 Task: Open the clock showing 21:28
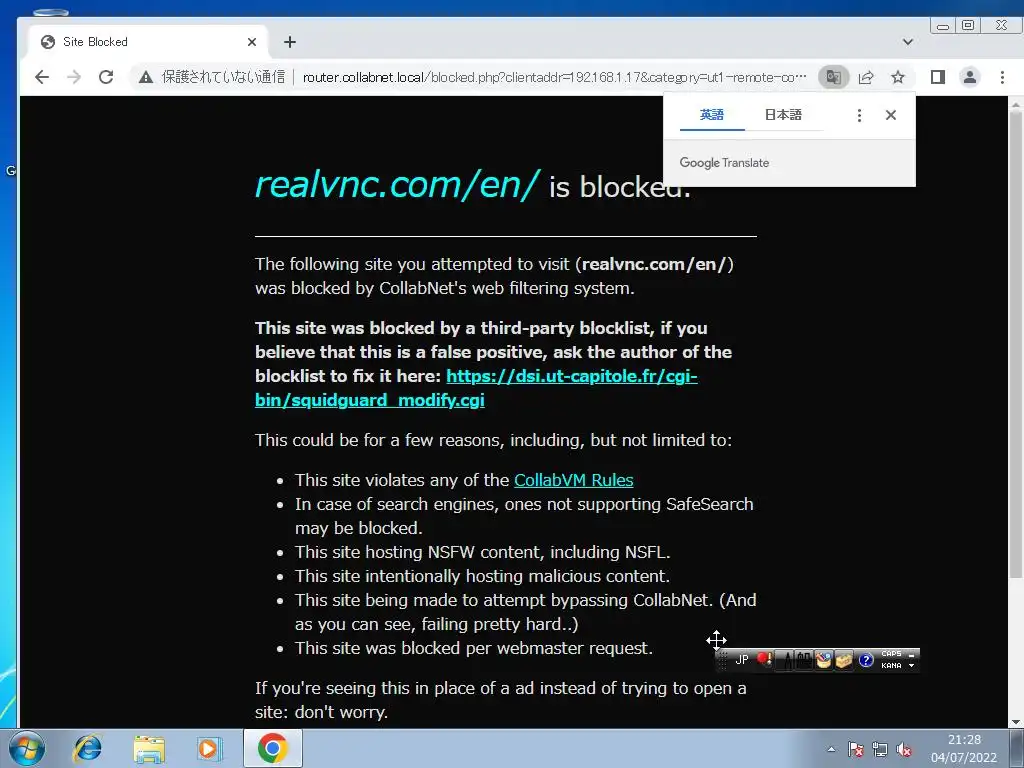coord(964,748)
